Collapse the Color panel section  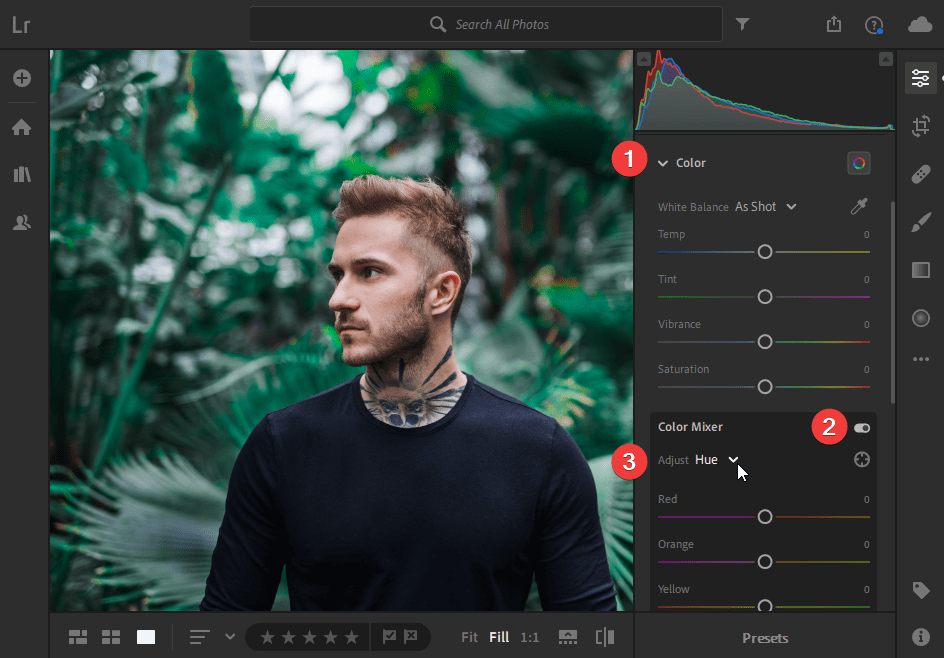[x=662, y=163]
